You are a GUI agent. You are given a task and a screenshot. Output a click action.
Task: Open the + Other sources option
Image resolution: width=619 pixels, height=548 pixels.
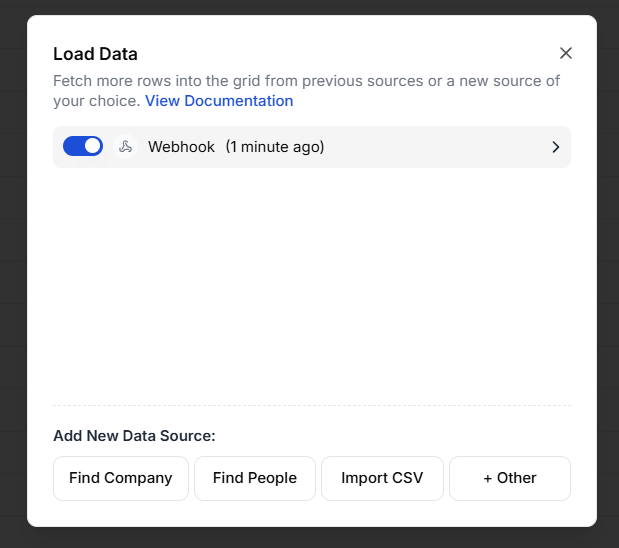[510, 478]
